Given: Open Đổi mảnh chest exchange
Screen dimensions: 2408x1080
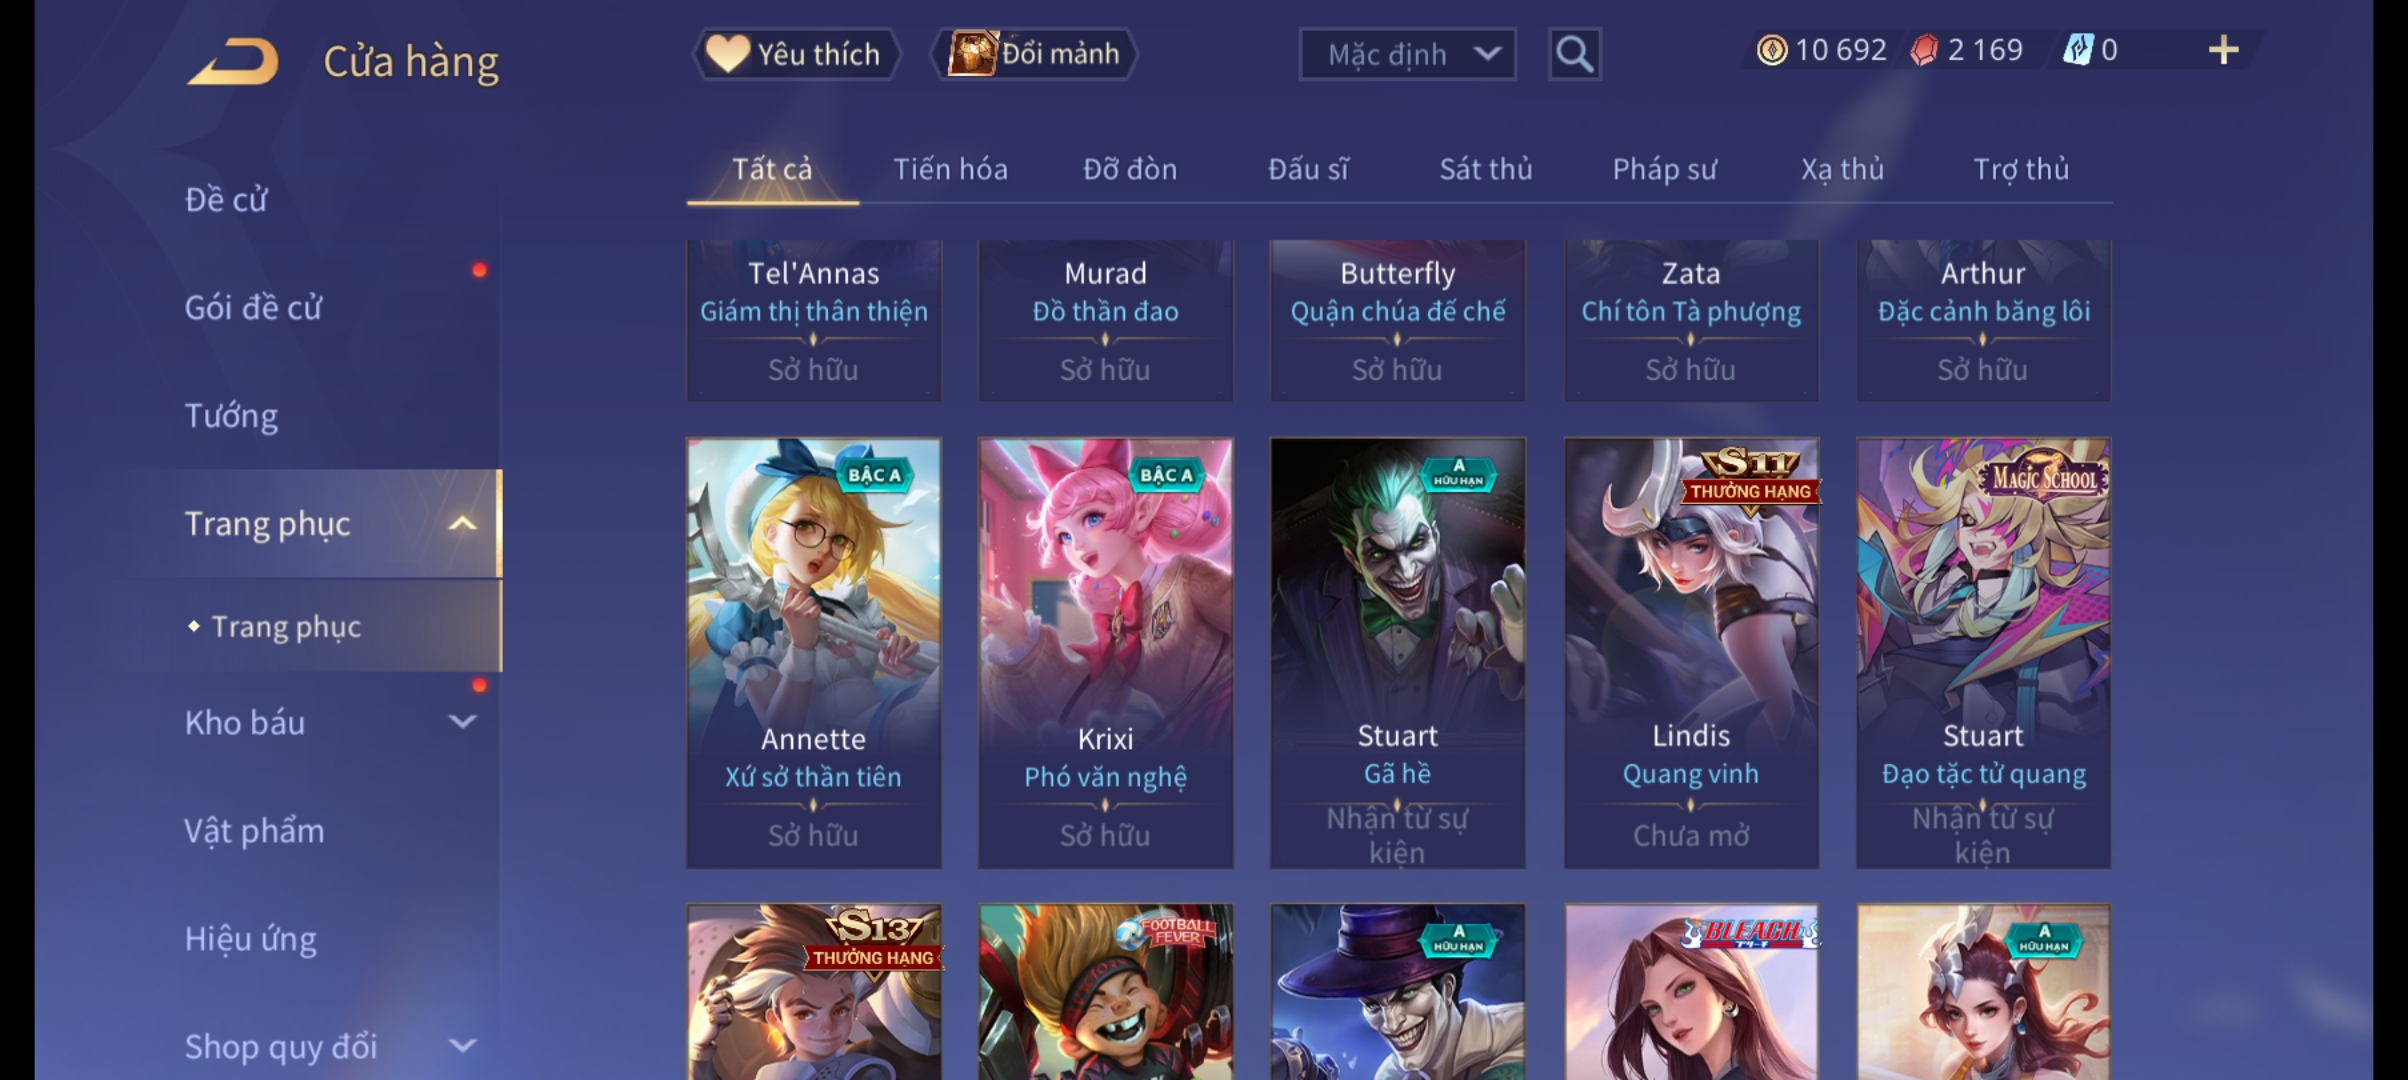Looking at the screenshot, I should click(1034, 54).
